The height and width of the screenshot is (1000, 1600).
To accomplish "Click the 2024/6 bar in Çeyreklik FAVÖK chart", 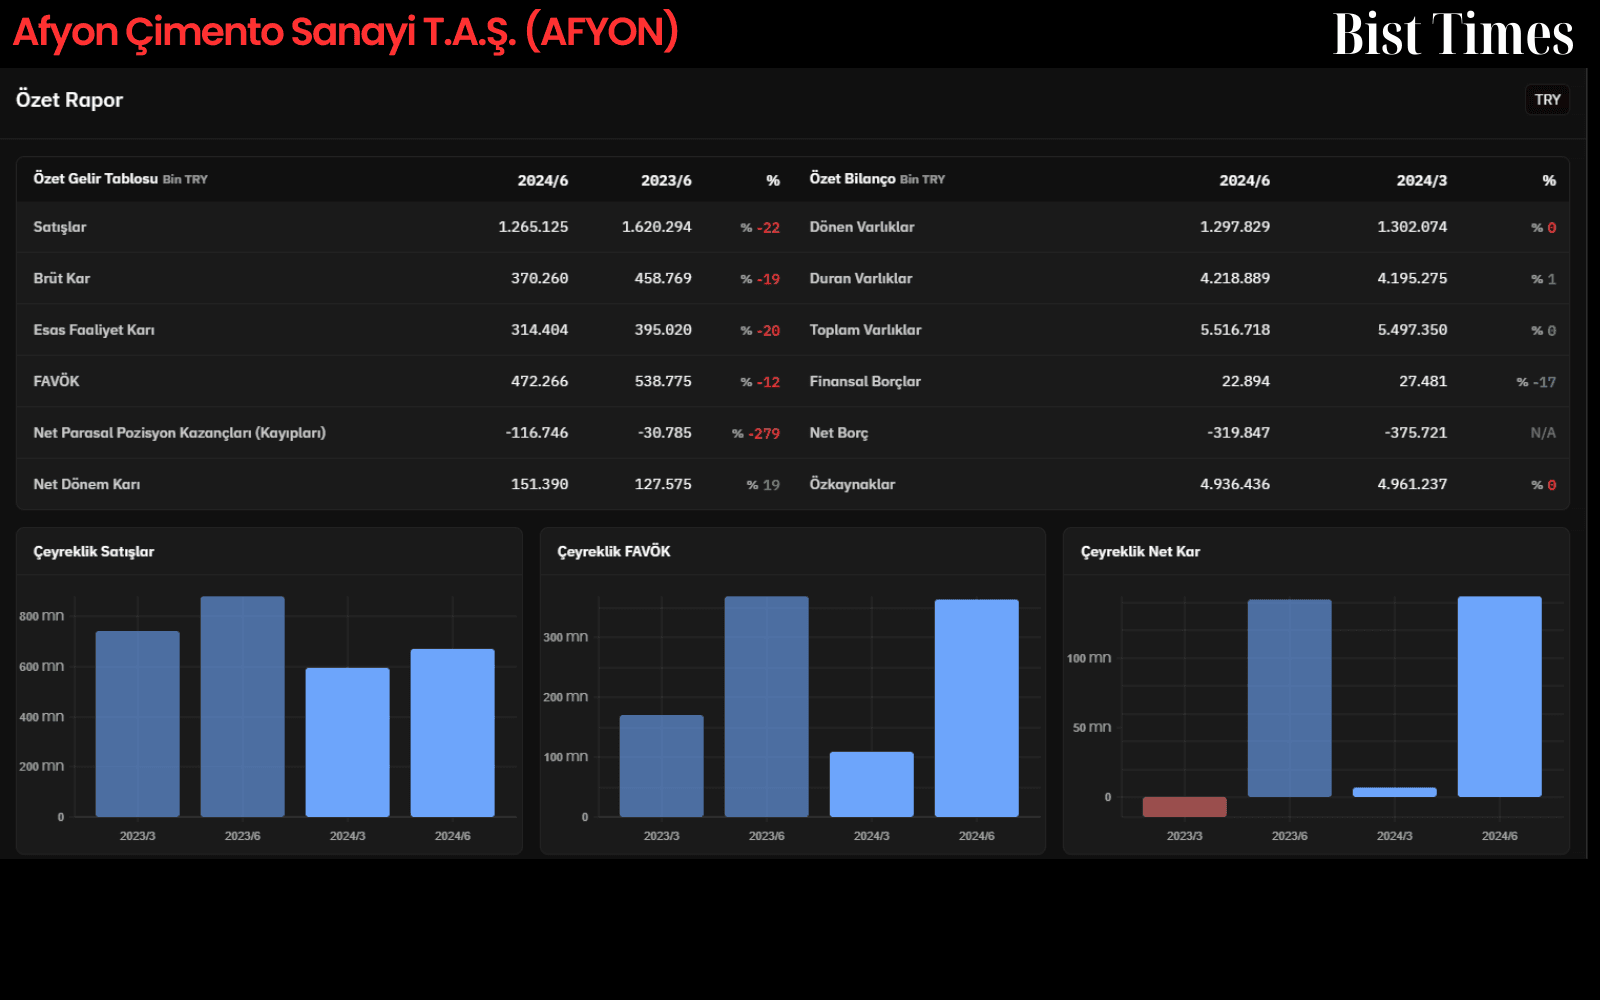I will click(976, 708).
